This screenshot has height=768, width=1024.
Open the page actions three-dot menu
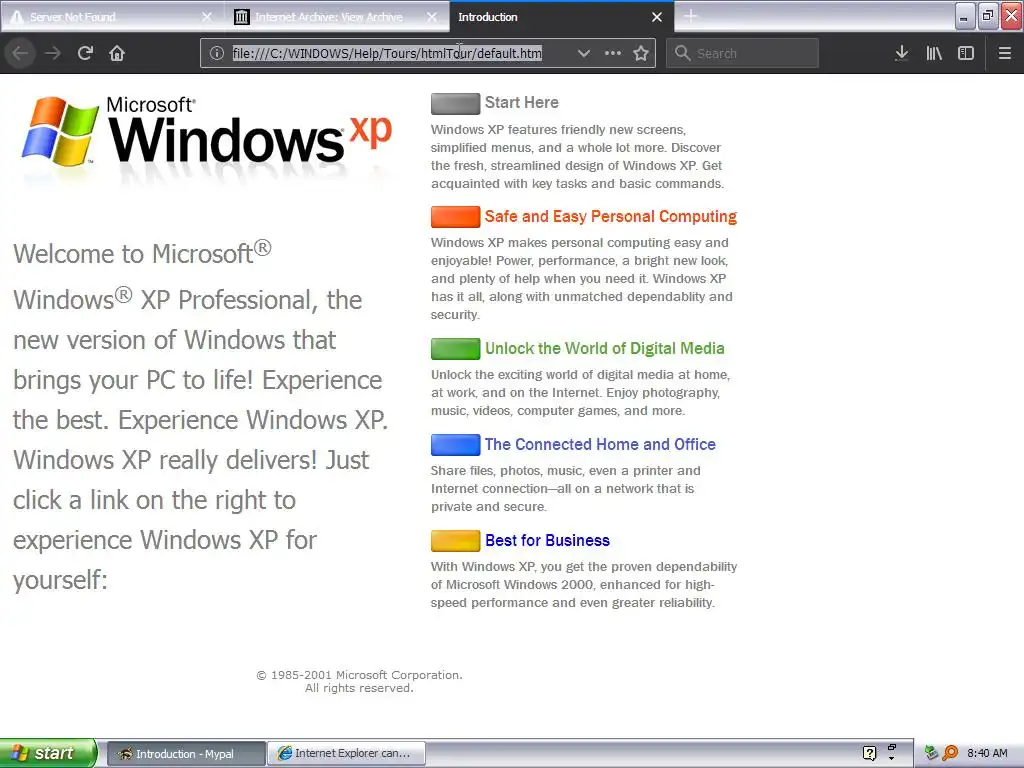coord(613,53)
